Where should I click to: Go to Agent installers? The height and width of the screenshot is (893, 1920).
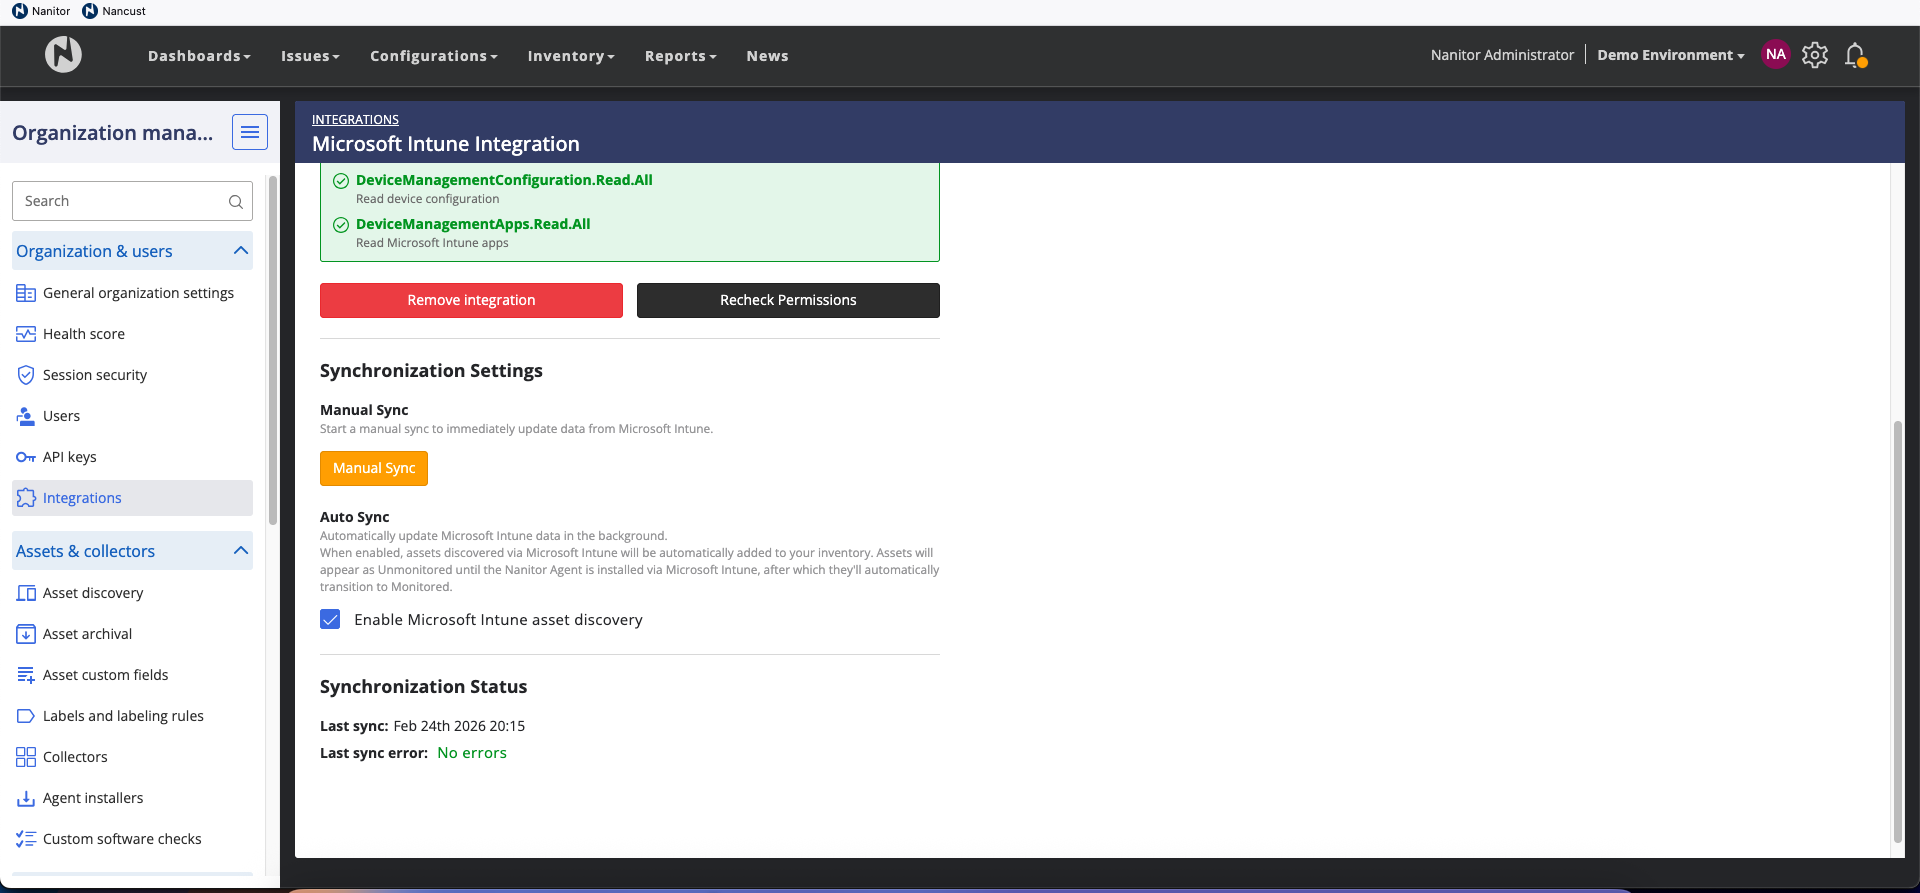93,798
